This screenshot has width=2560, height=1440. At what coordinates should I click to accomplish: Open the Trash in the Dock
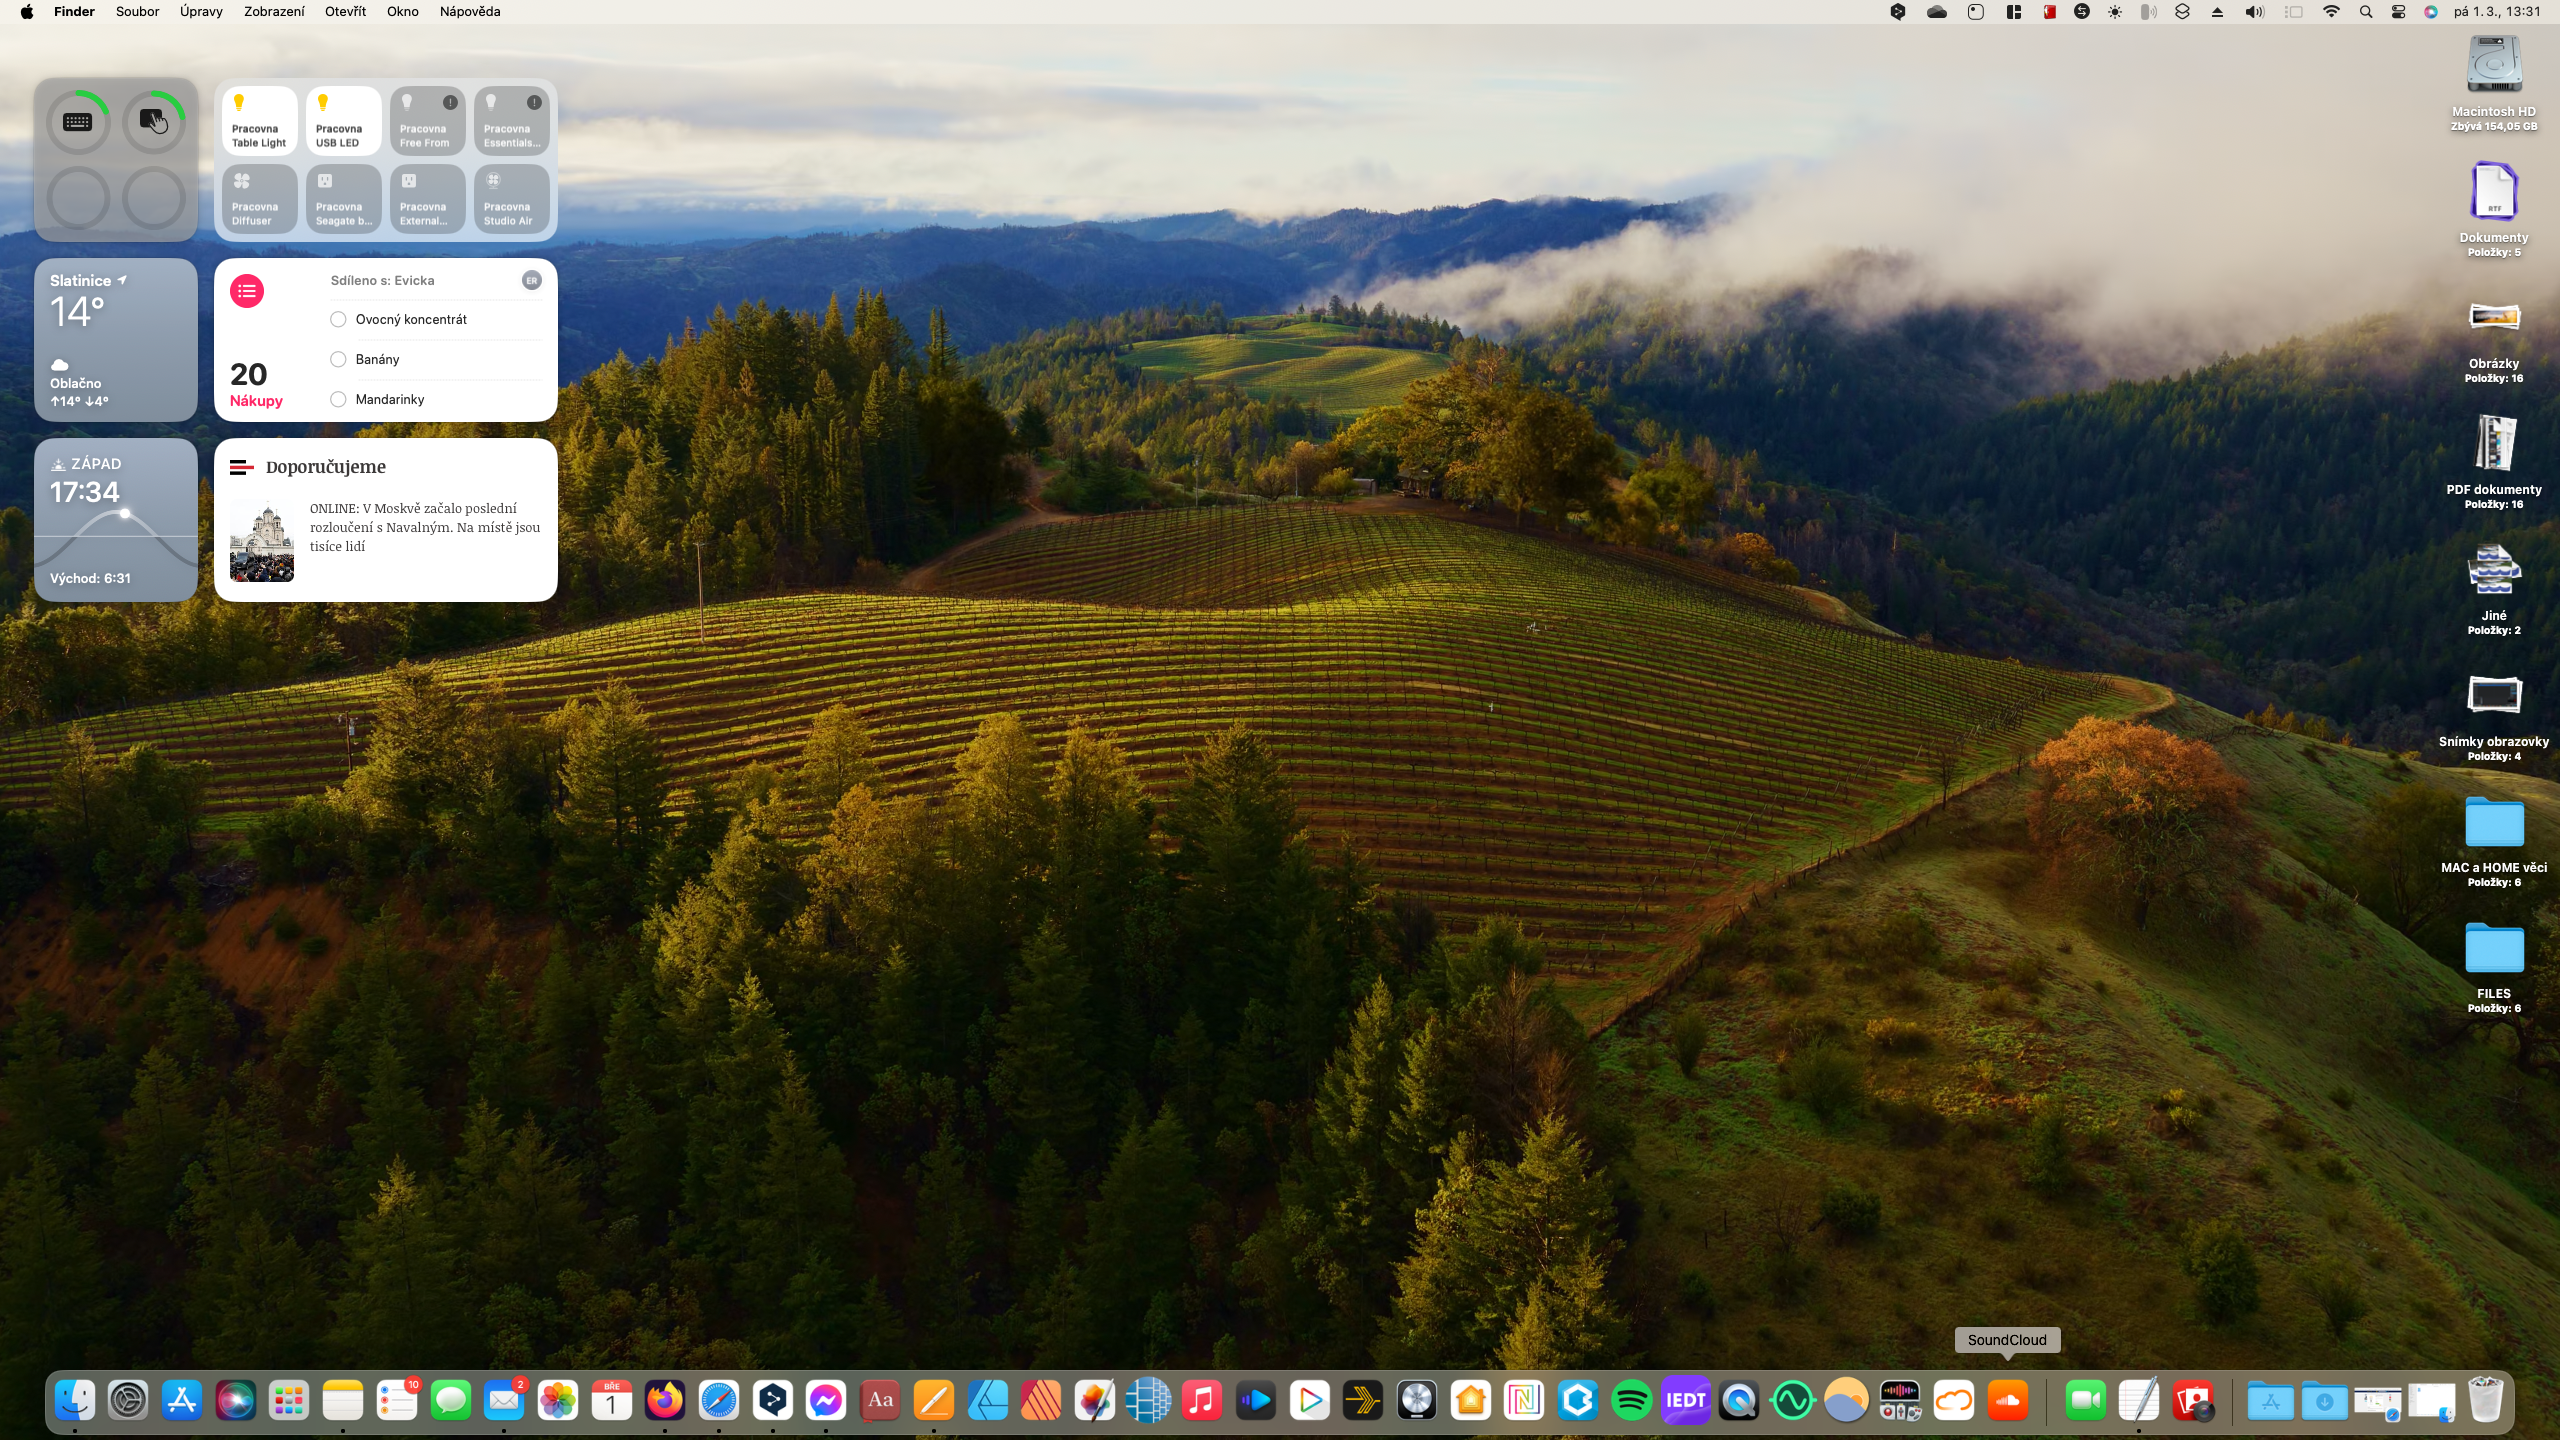[2485, 1400]
